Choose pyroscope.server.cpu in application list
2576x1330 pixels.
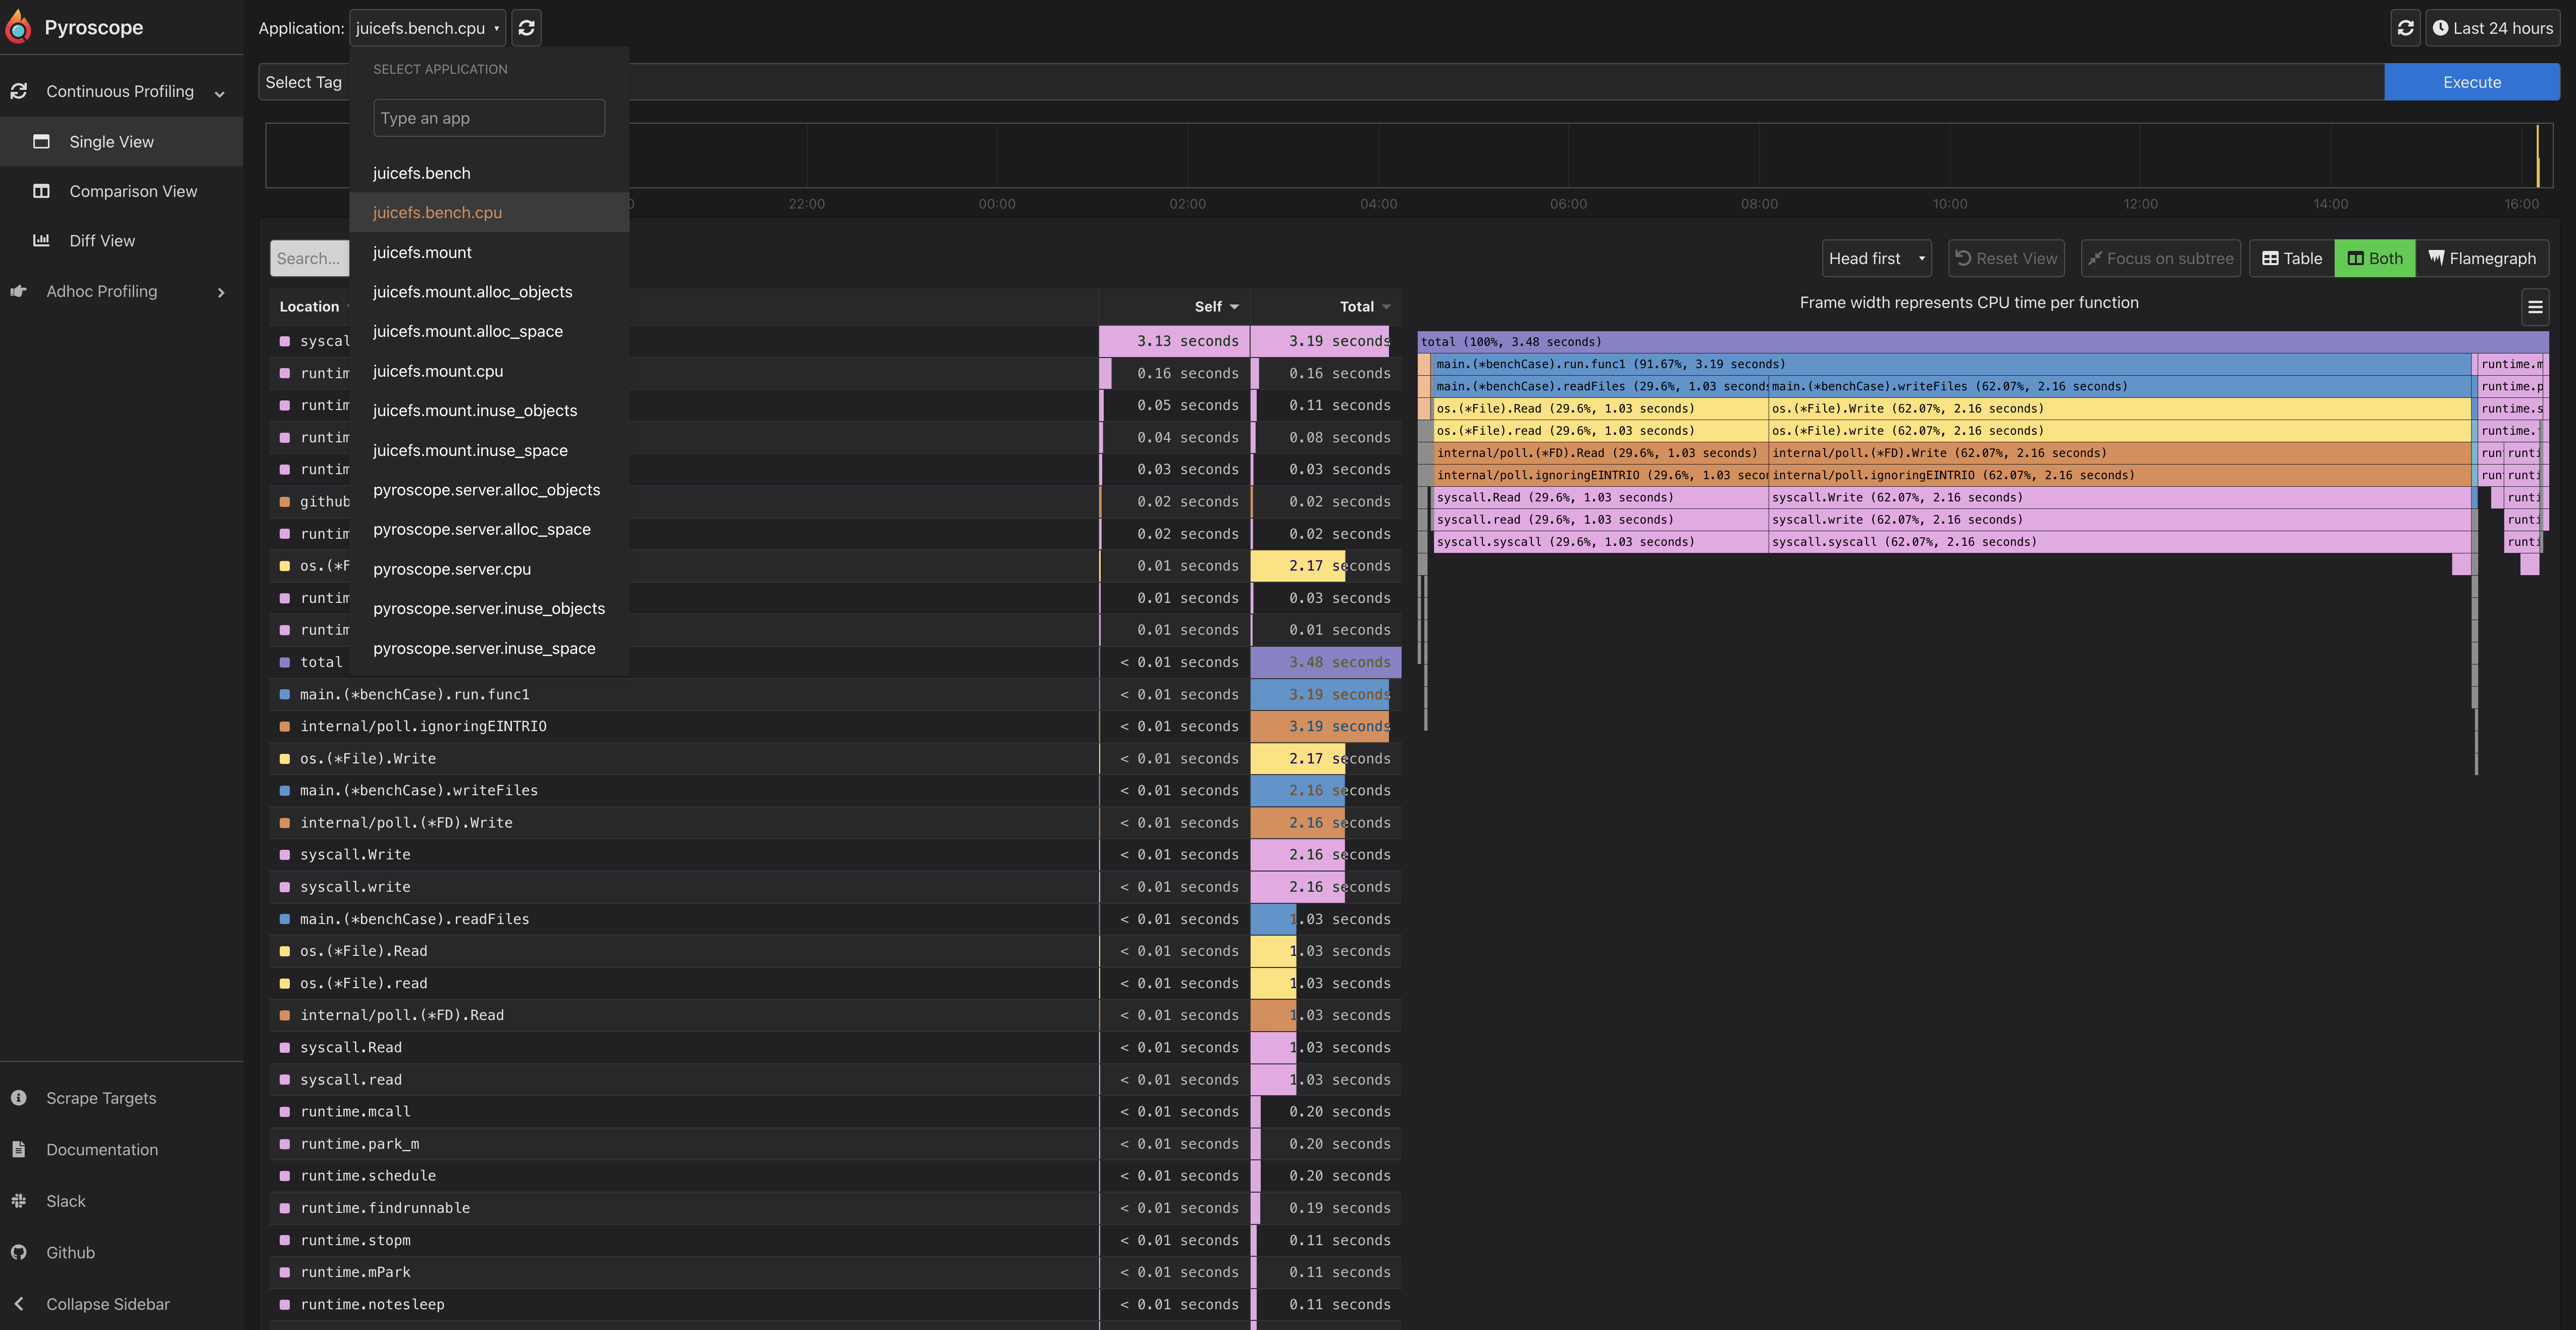point(452,569)
